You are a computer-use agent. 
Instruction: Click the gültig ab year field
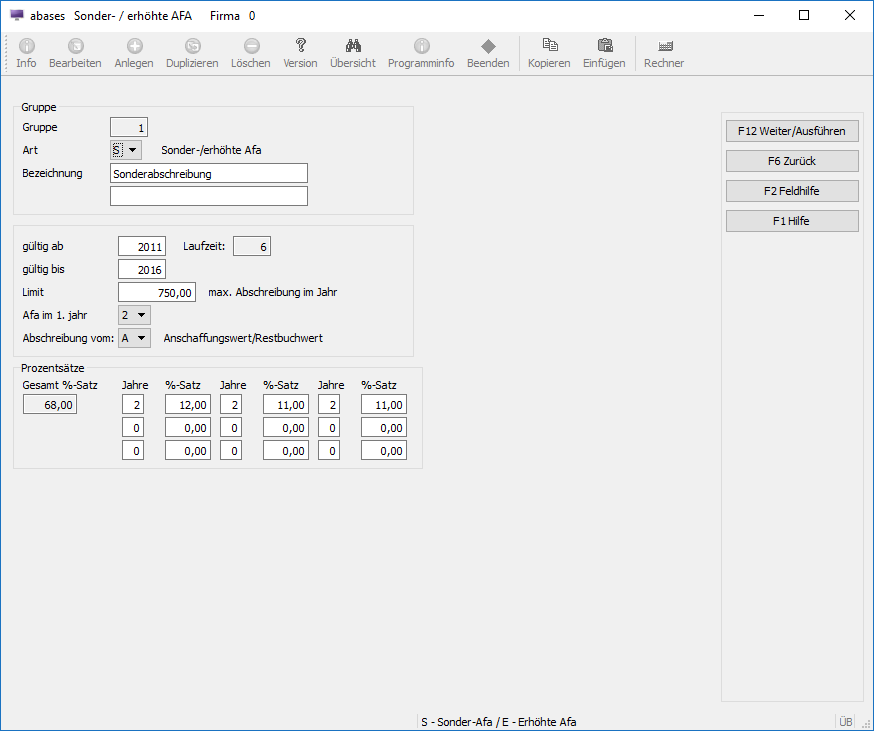click(141, 246)
